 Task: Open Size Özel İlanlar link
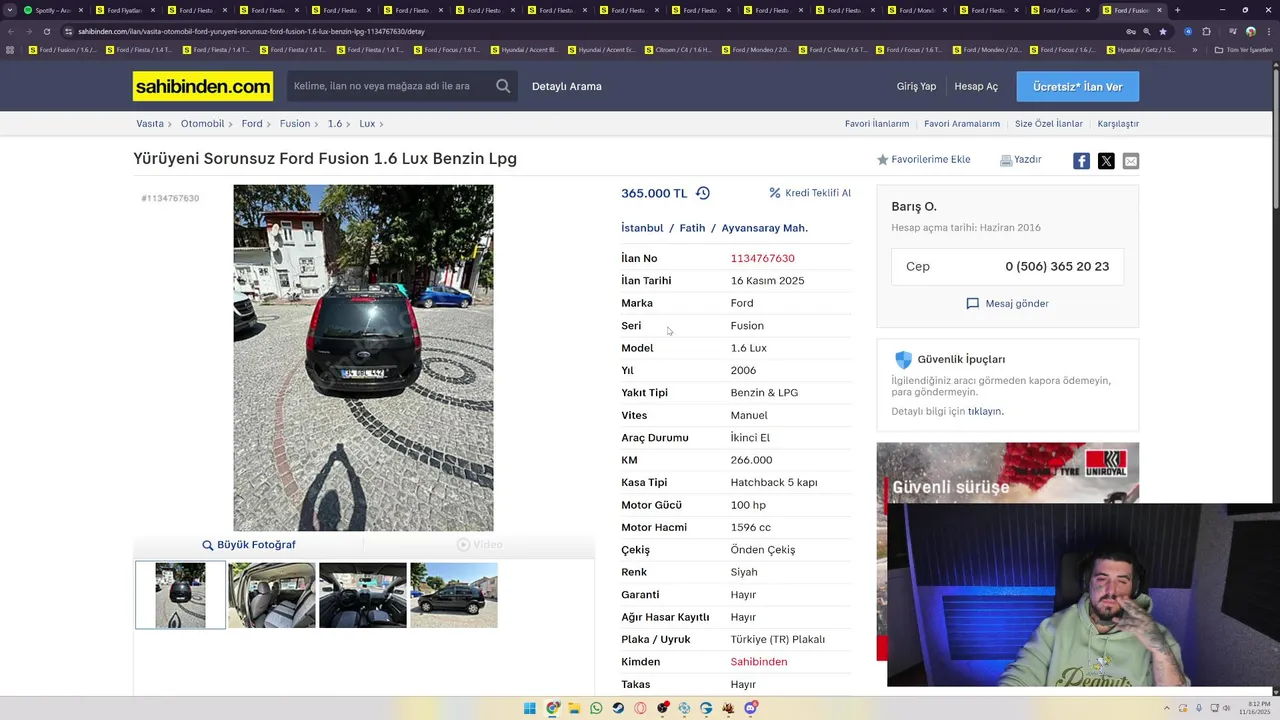click(x=1049, y=124)
